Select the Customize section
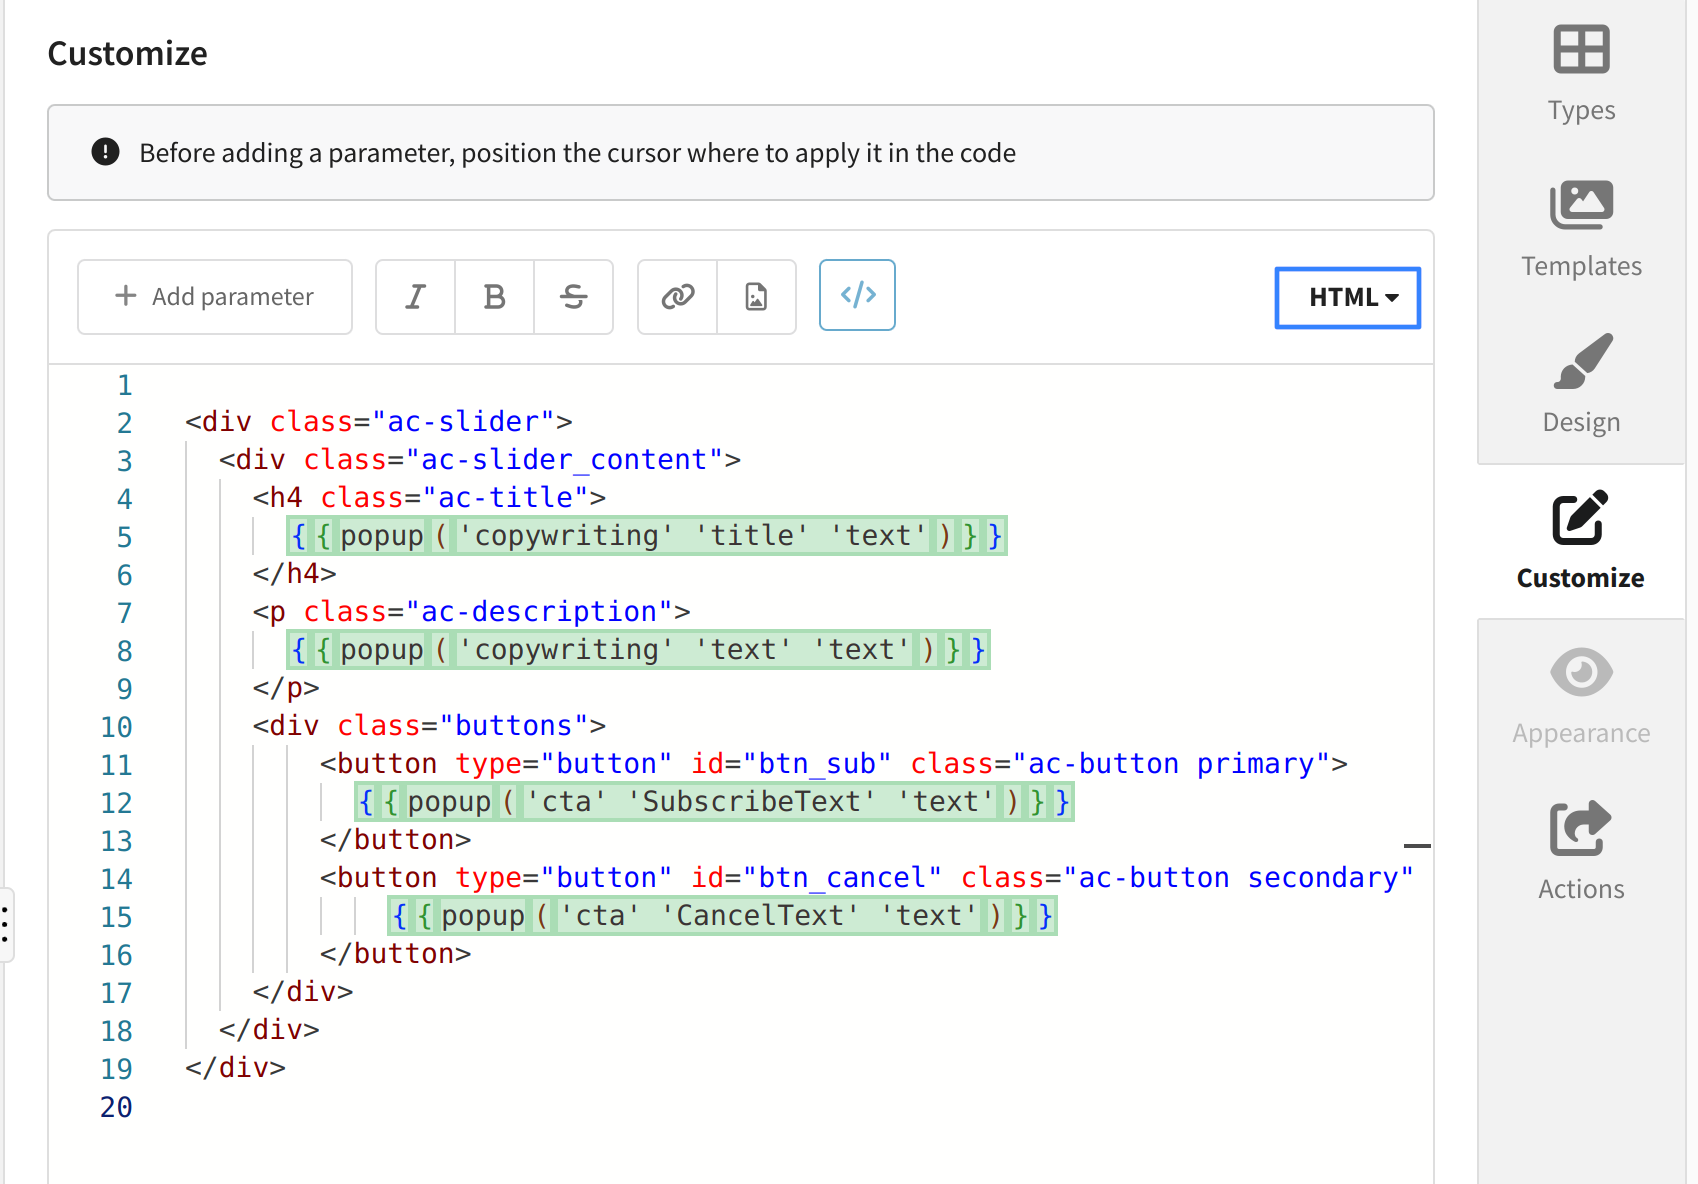The height and width of the screenshot is (1184, 1698). click(1581, 542)
